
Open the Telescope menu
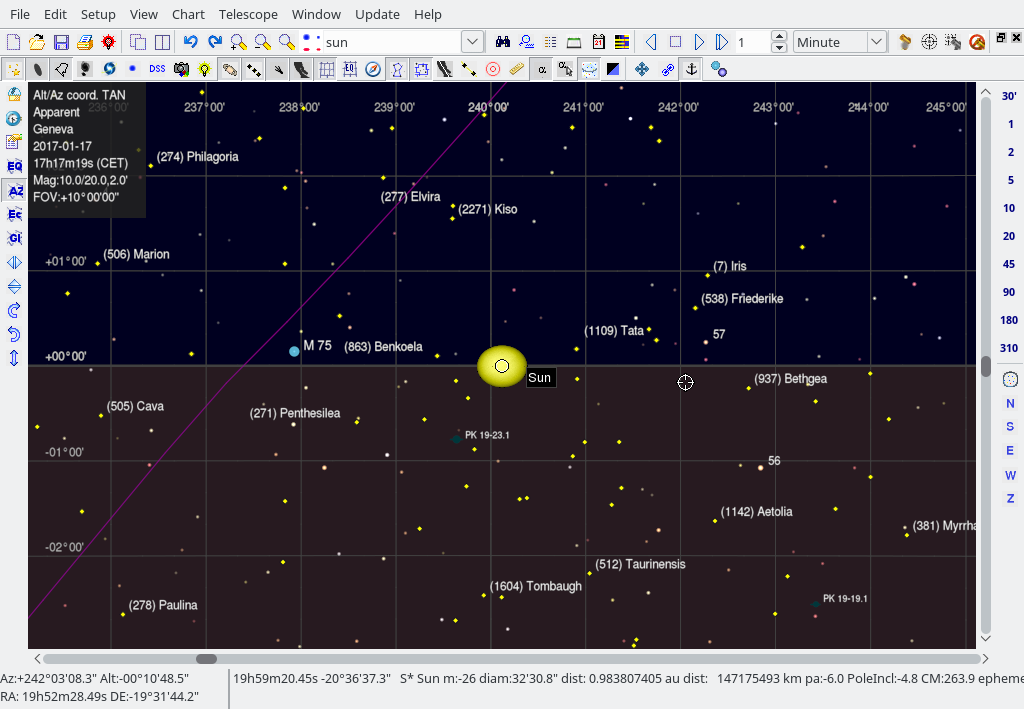[248, 14]
